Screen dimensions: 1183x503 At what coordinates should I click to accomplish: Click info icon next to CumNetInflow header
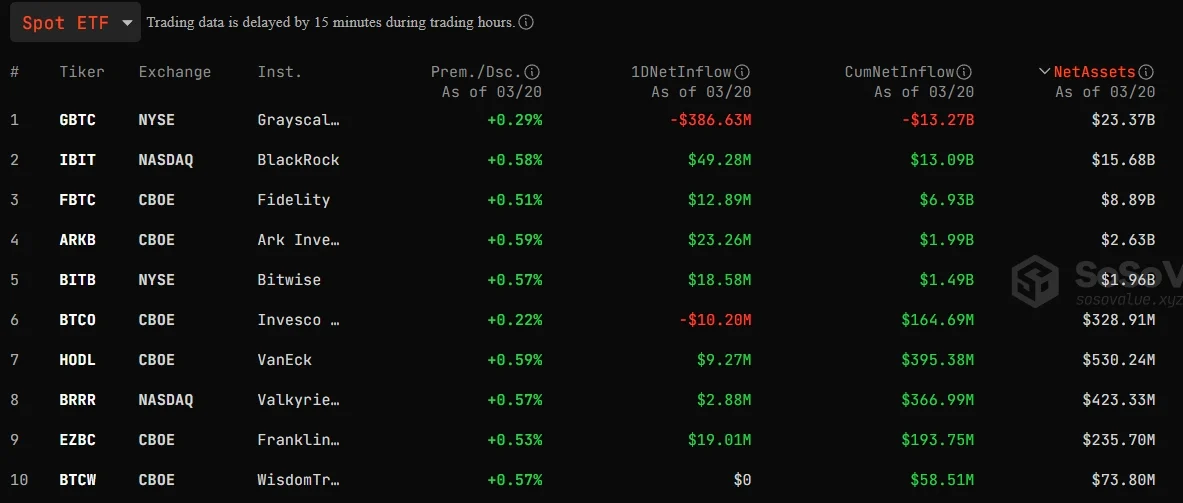pyautogui.click(x=964, y=72)
